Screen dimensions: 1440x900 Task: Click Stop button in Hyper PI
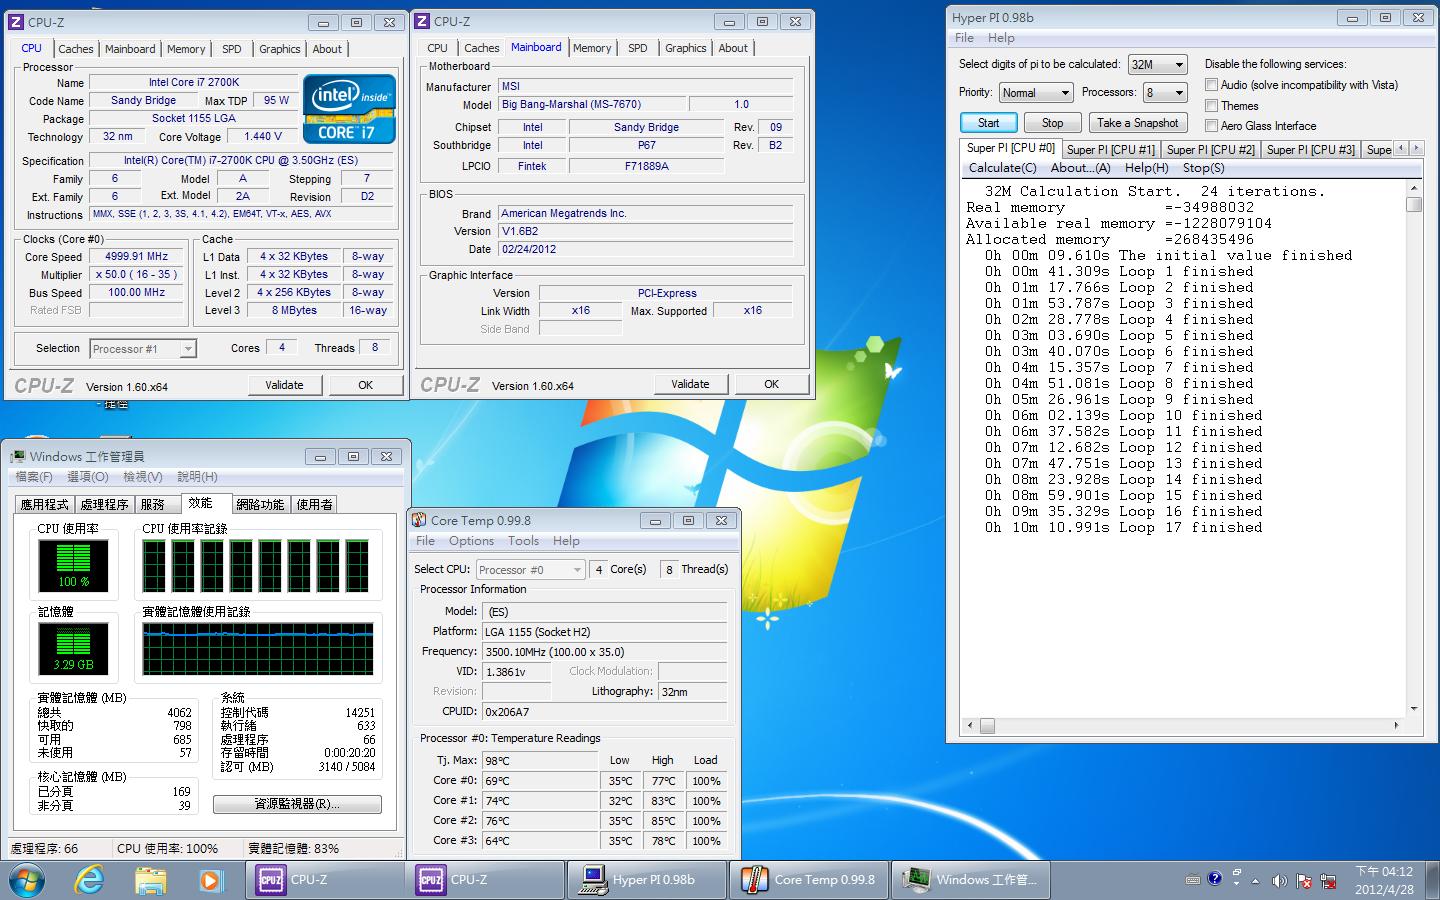(1052, 123)
